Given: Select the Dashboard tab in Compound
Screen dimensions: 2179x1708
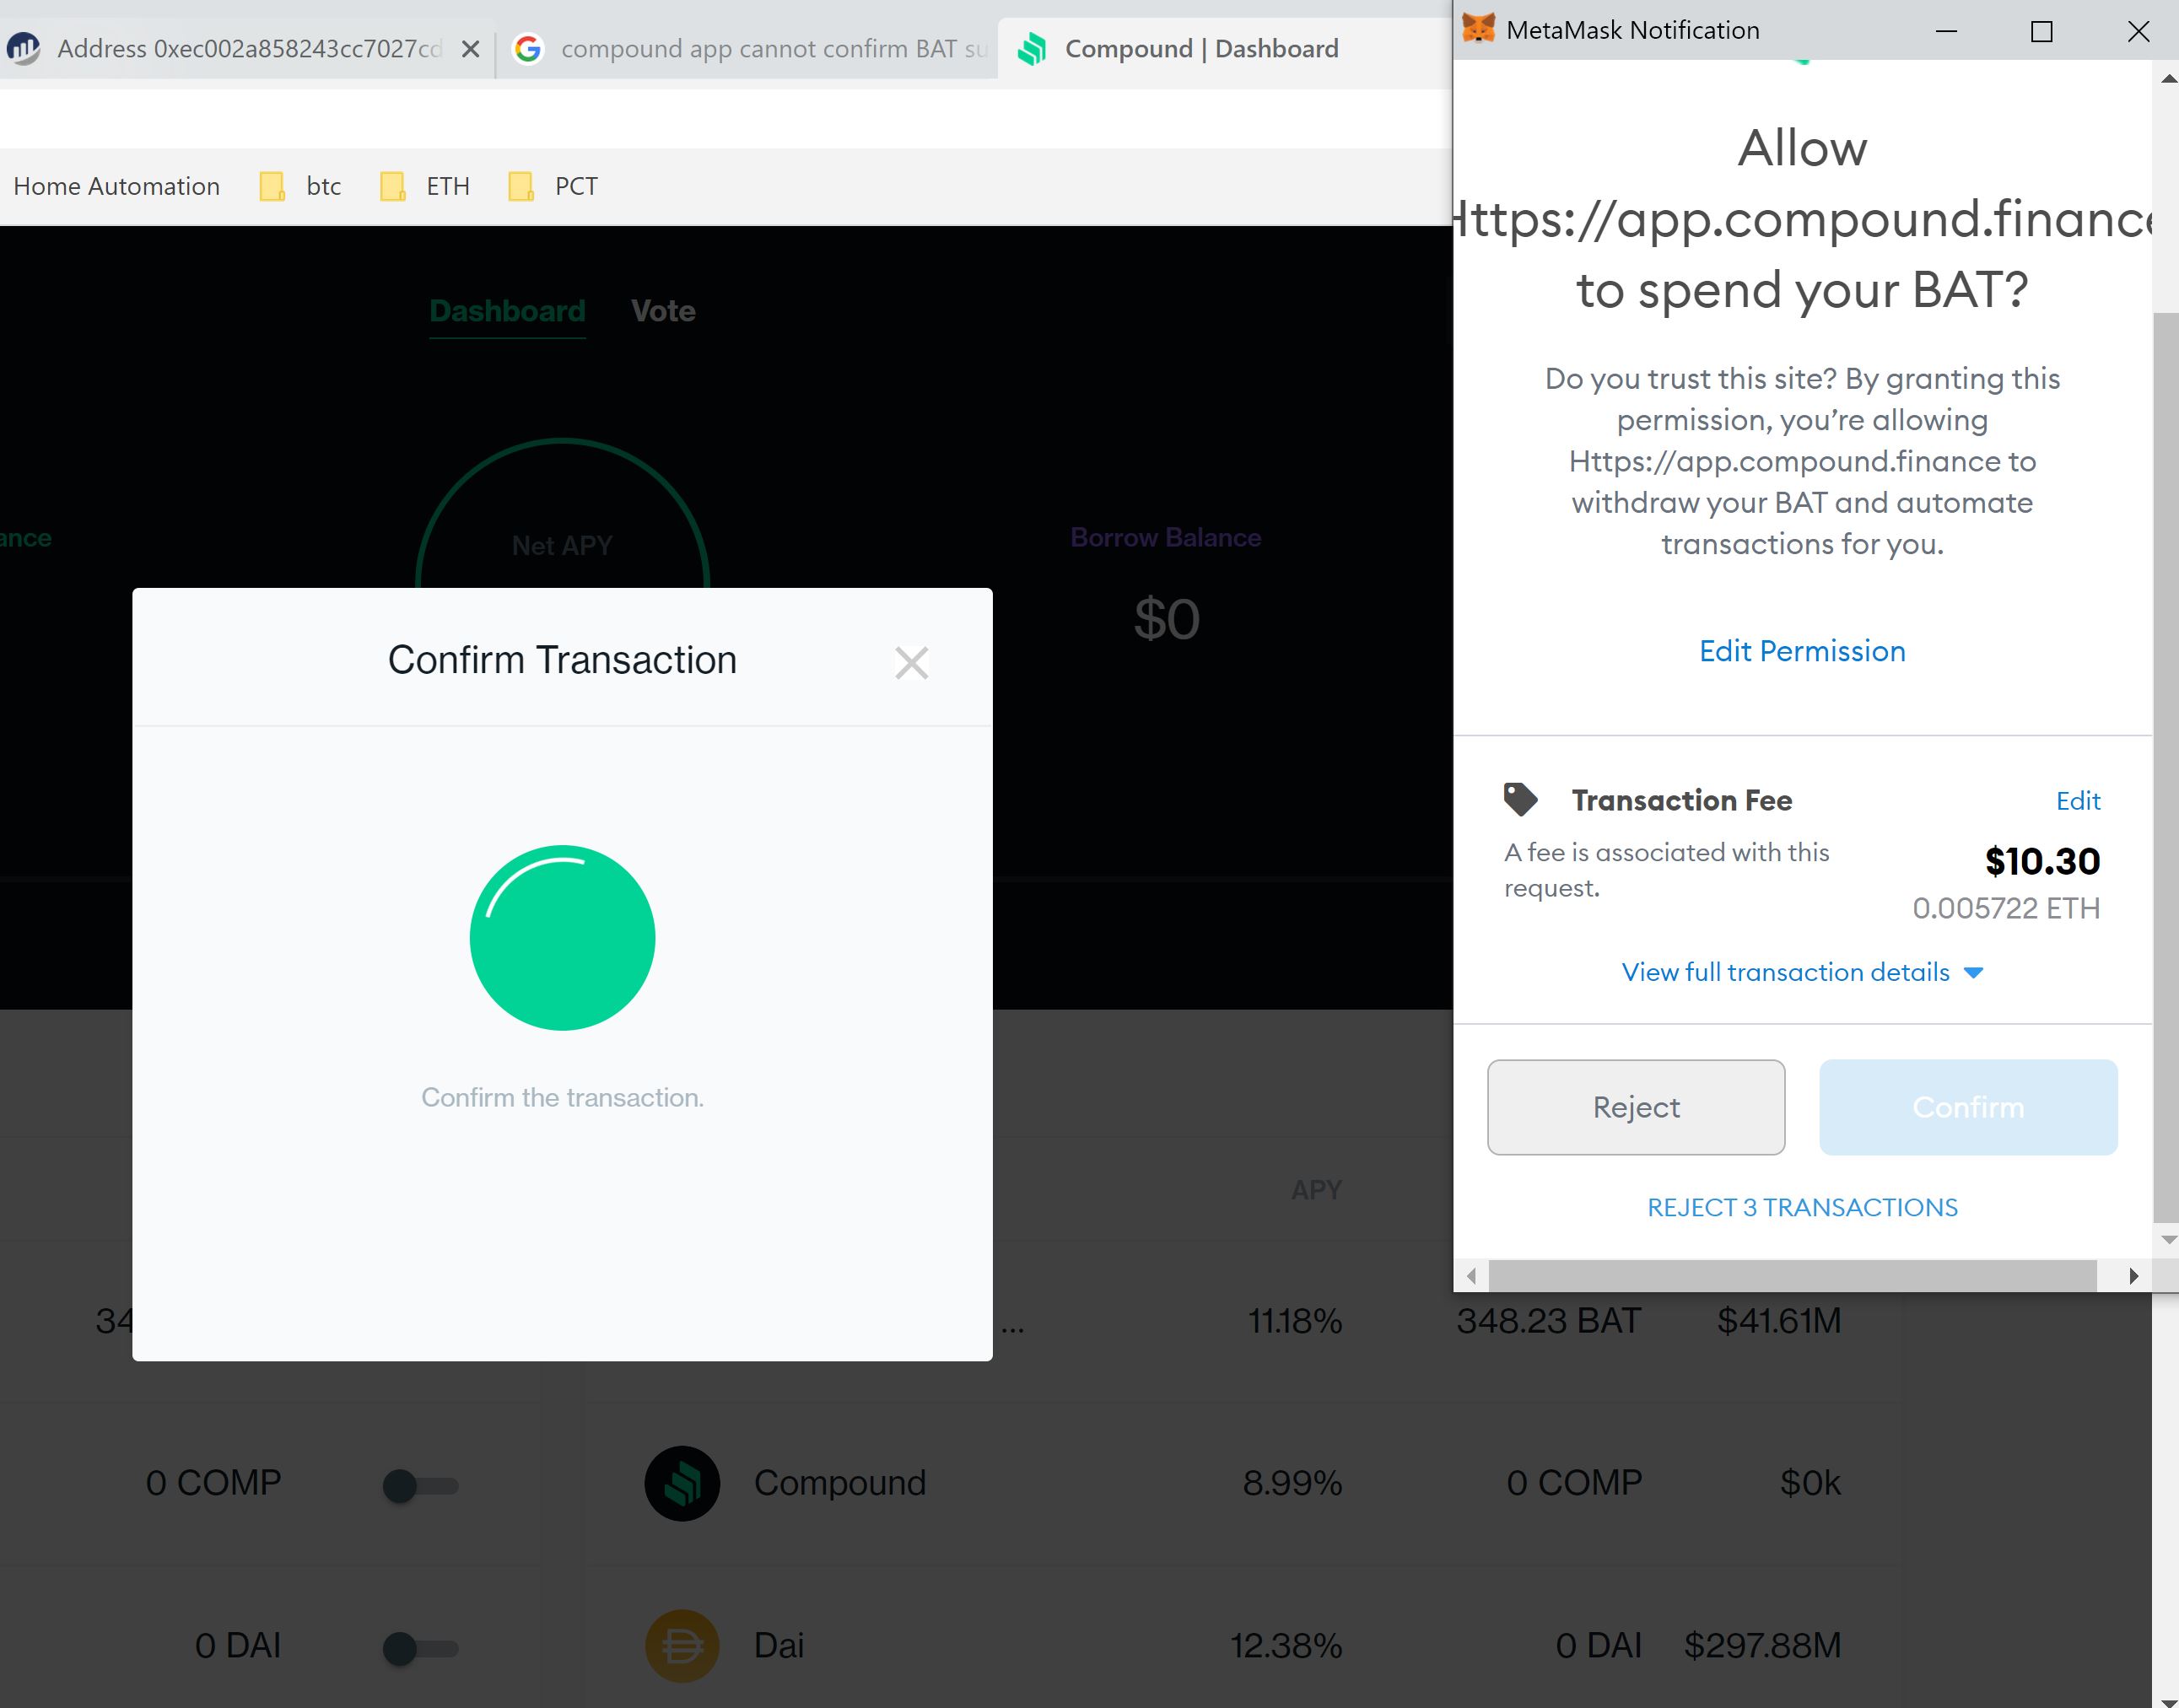Looking at the screenshot, I should (x=507, y=311).
